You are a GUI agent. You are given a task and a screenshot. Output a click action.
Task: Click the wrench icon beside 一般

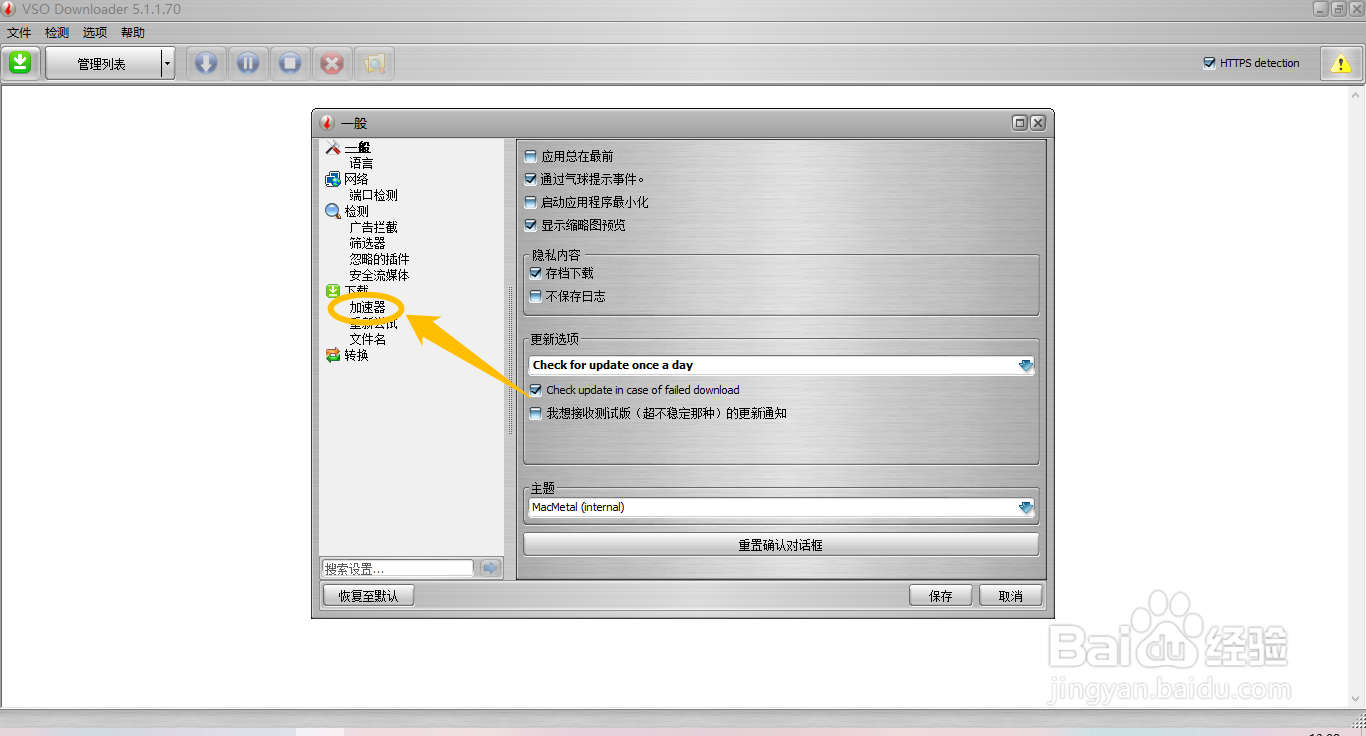coord(333,147)
